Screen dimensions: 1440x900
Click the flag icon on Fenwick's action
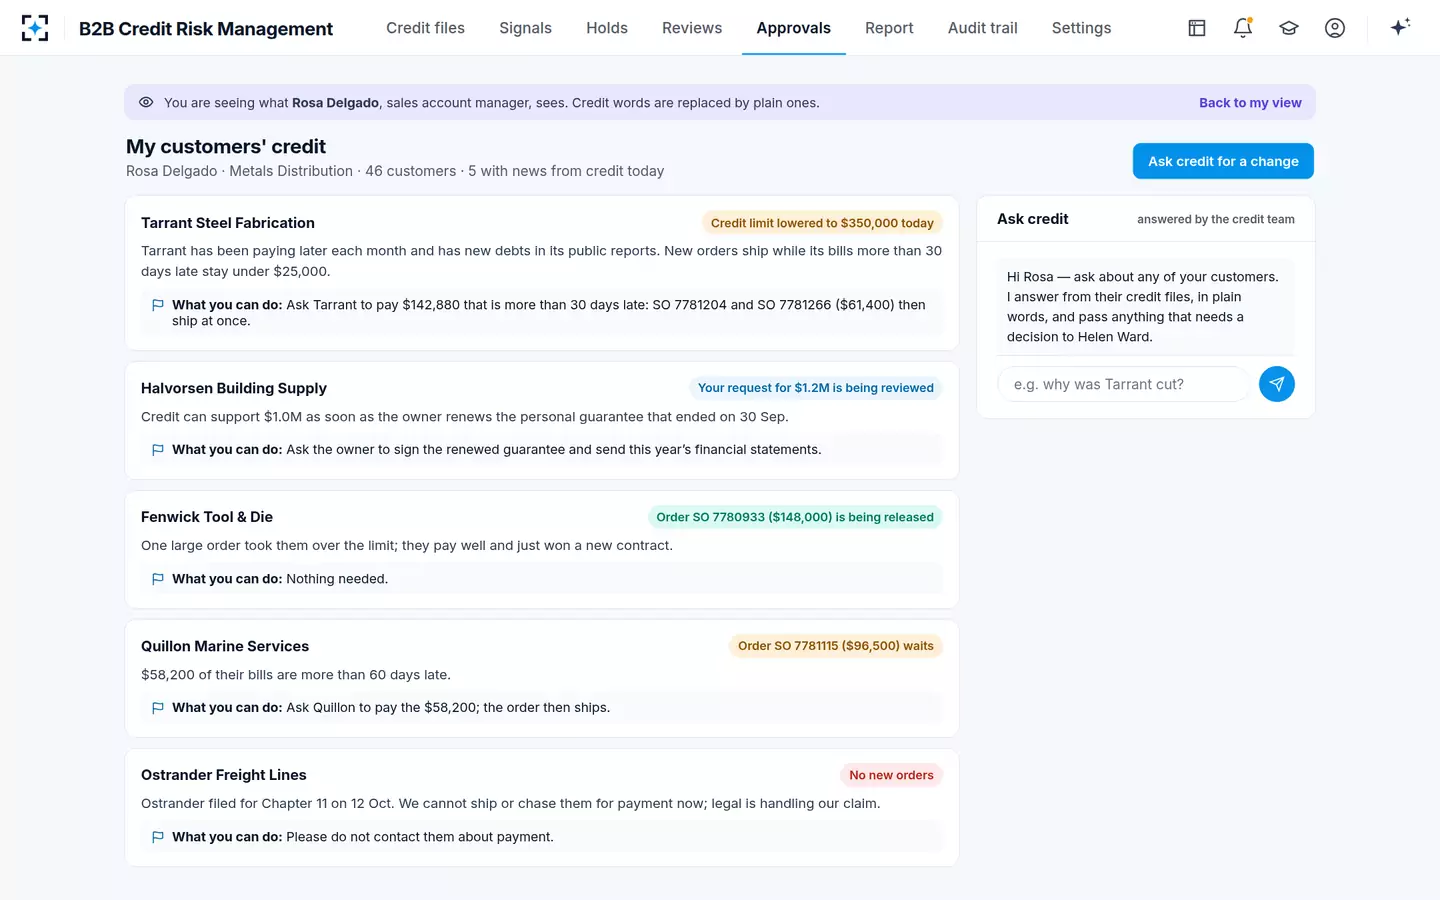pos(157,579)
